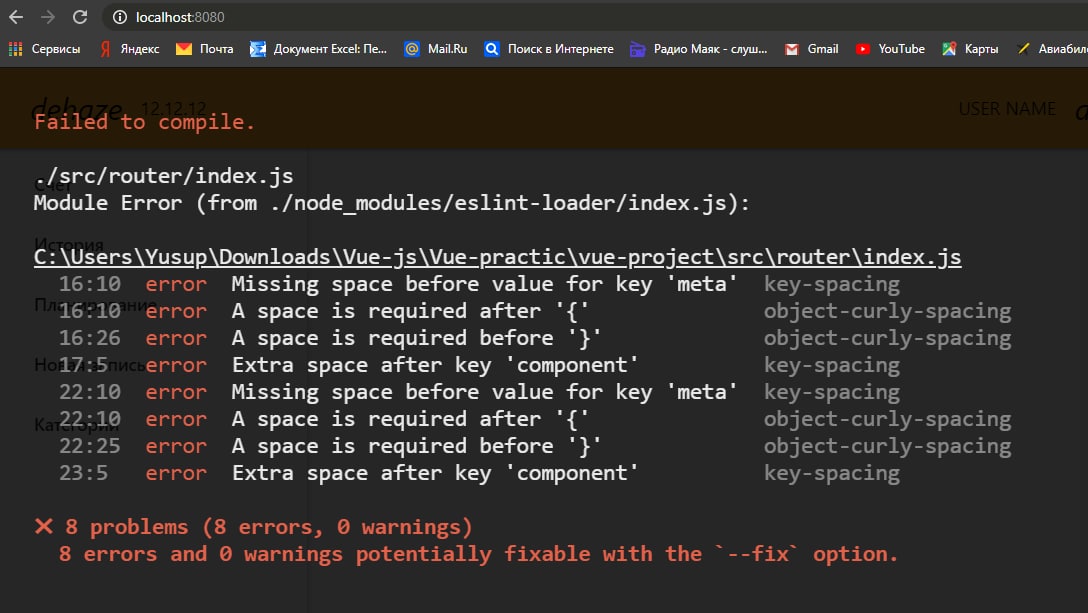Open the Gmail bookmark
Screen dimensions: 1088x613
click(812, 48)
